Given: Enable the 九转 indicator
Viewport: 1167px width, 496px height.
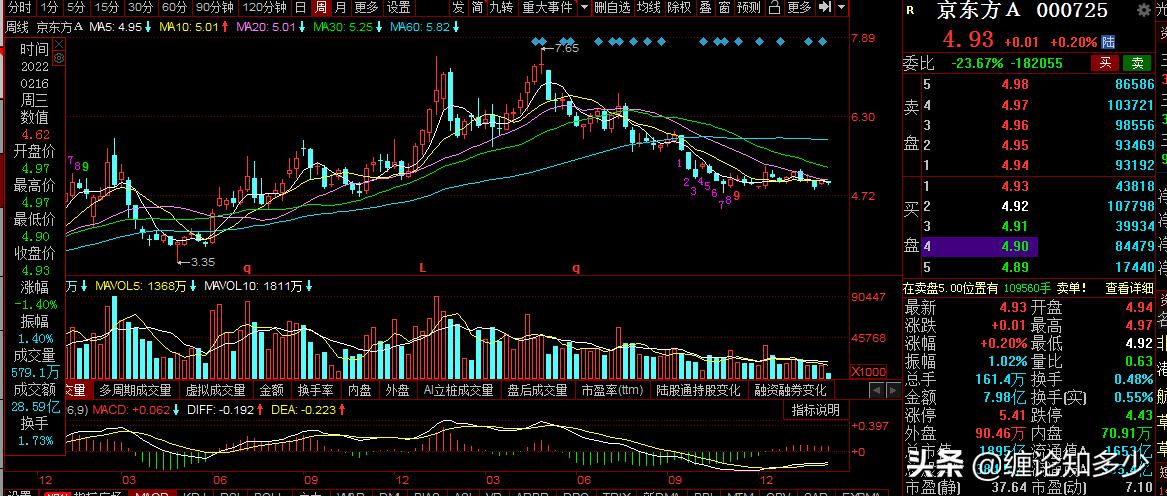Looking at the screenshot, I should point(501,7).
